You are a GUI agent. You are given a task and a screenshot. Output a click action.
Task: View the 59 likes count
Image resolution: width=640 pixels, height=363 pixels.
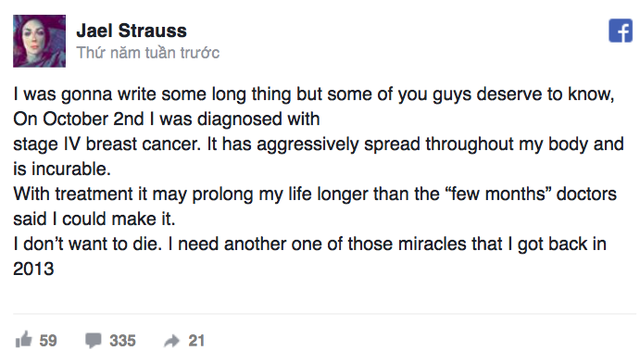(48, 341)
